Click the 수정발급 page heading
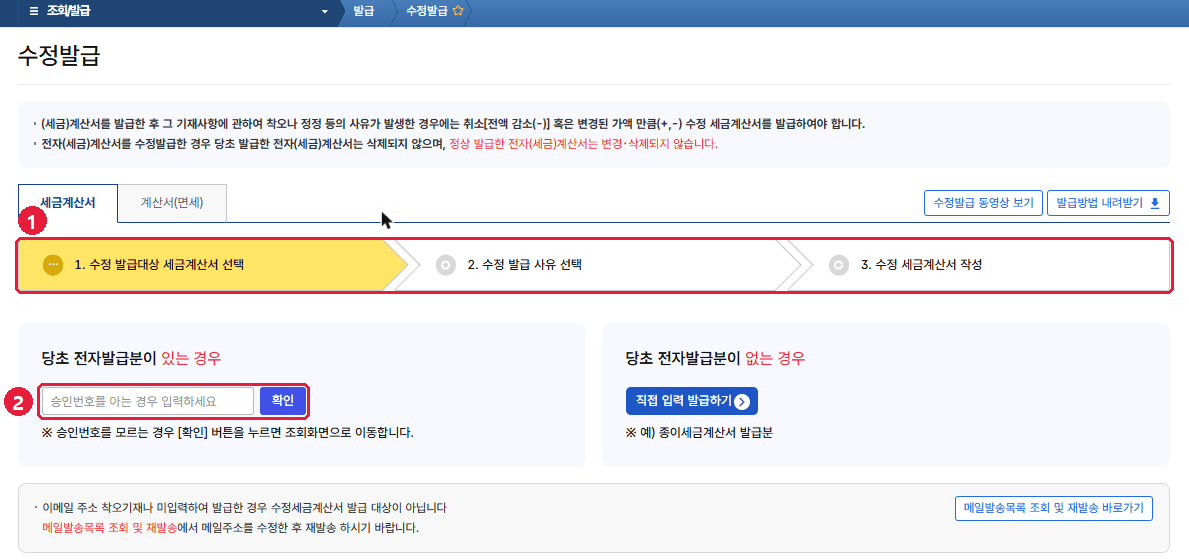The image size is (1189, 560). point(58,56)
